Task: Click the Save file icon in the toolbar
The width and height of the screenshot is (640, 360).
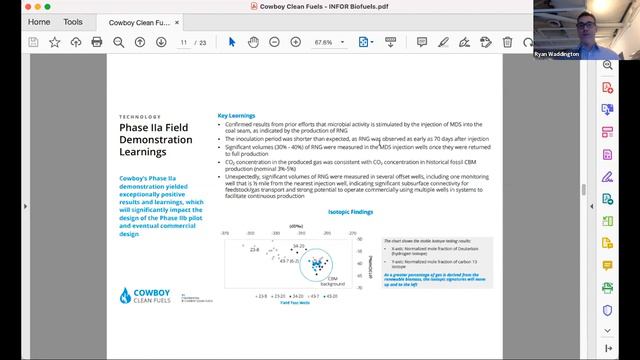Action: pyautogui.click(x=33, y=42)
